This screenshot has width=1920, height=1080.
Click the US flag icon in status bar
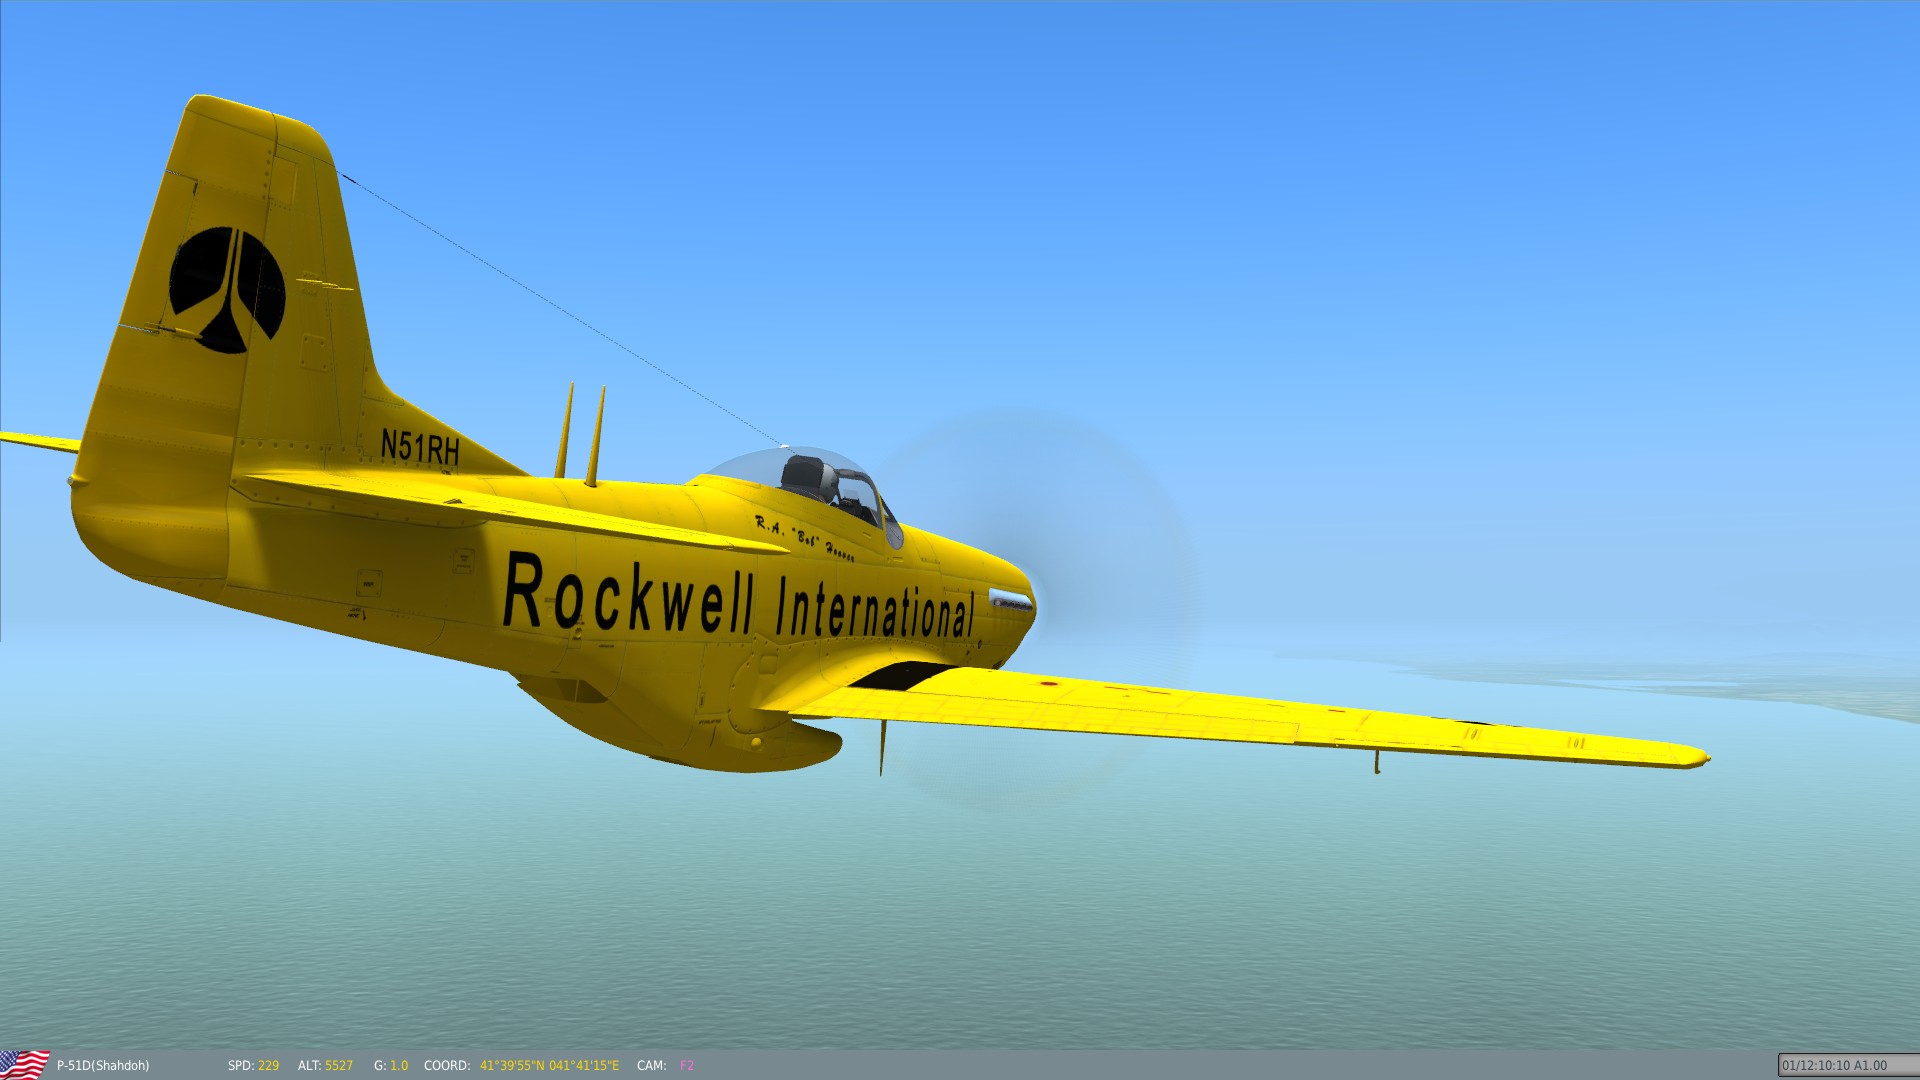(x=24, y=1064)
